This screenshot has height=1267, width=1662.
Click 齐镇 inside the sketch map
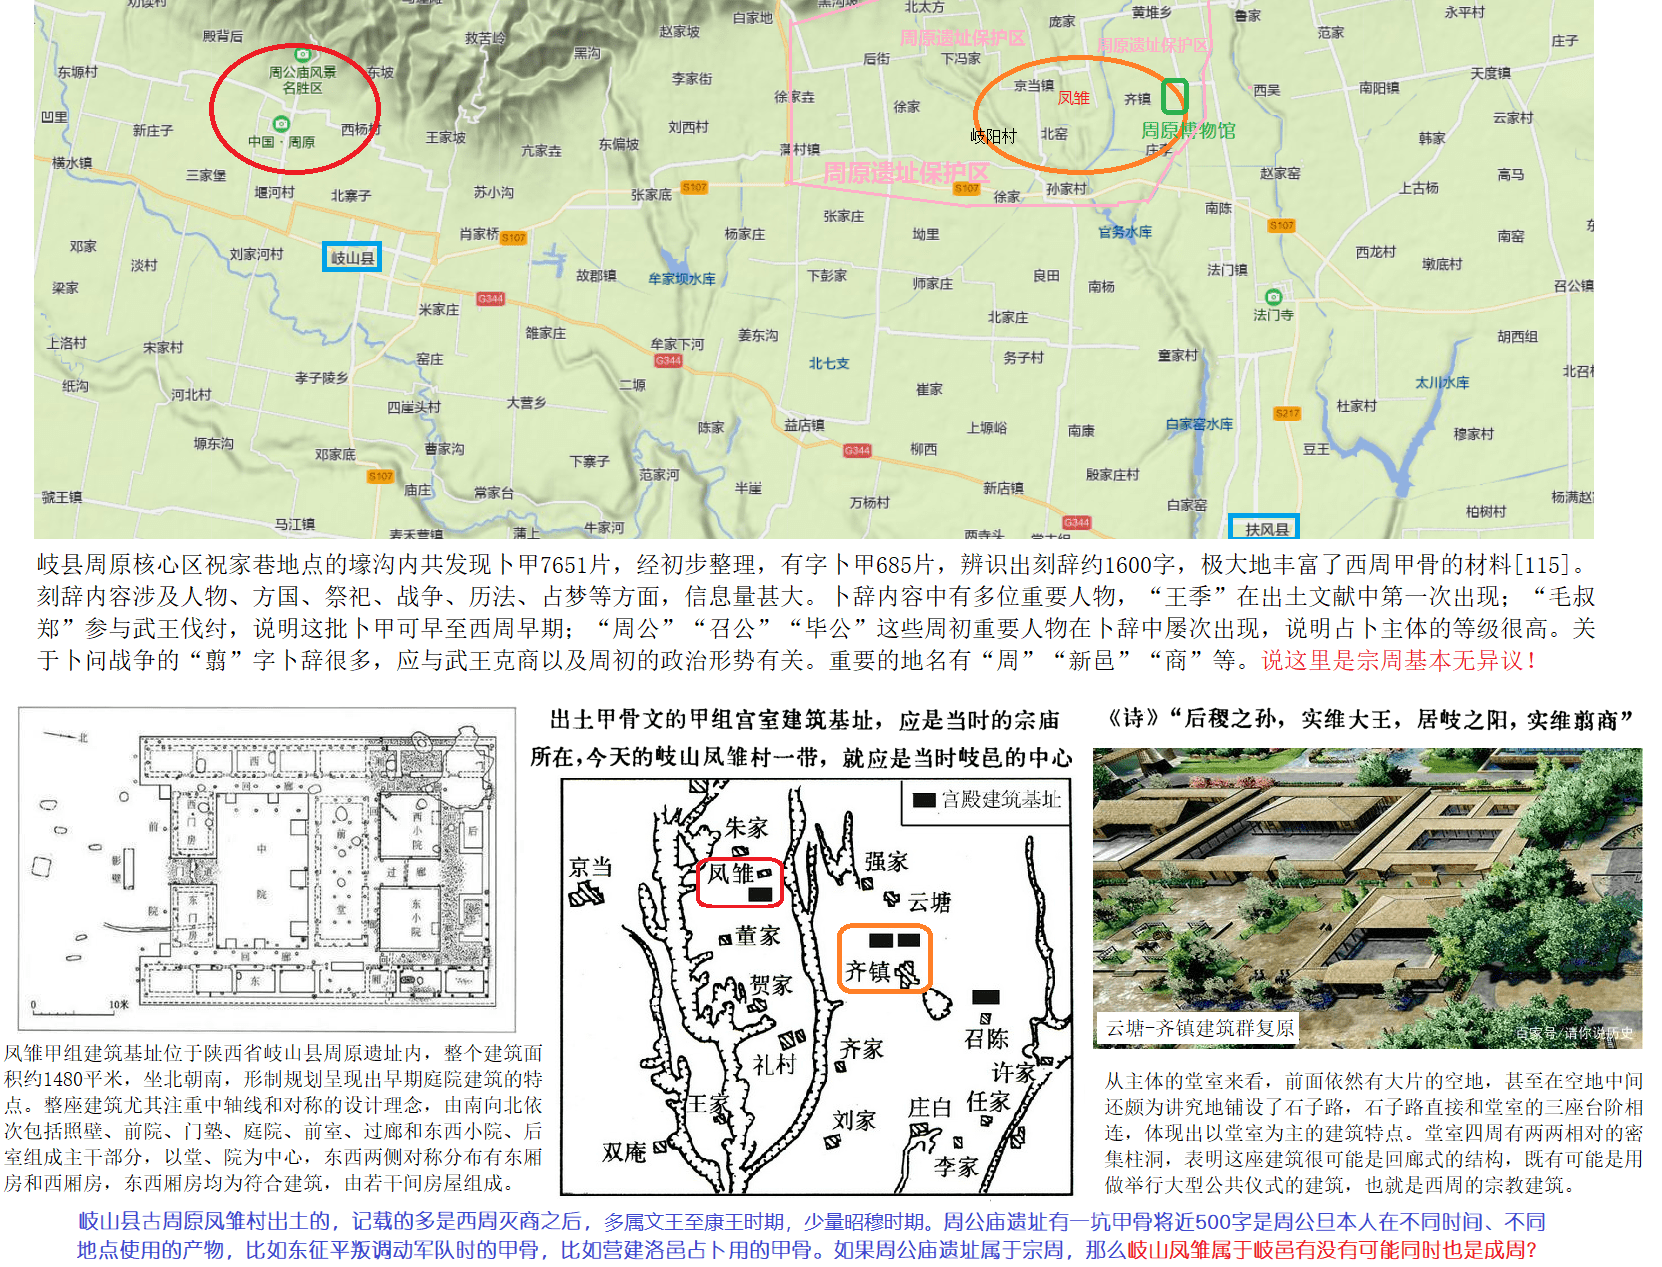(x=867, y=971)
